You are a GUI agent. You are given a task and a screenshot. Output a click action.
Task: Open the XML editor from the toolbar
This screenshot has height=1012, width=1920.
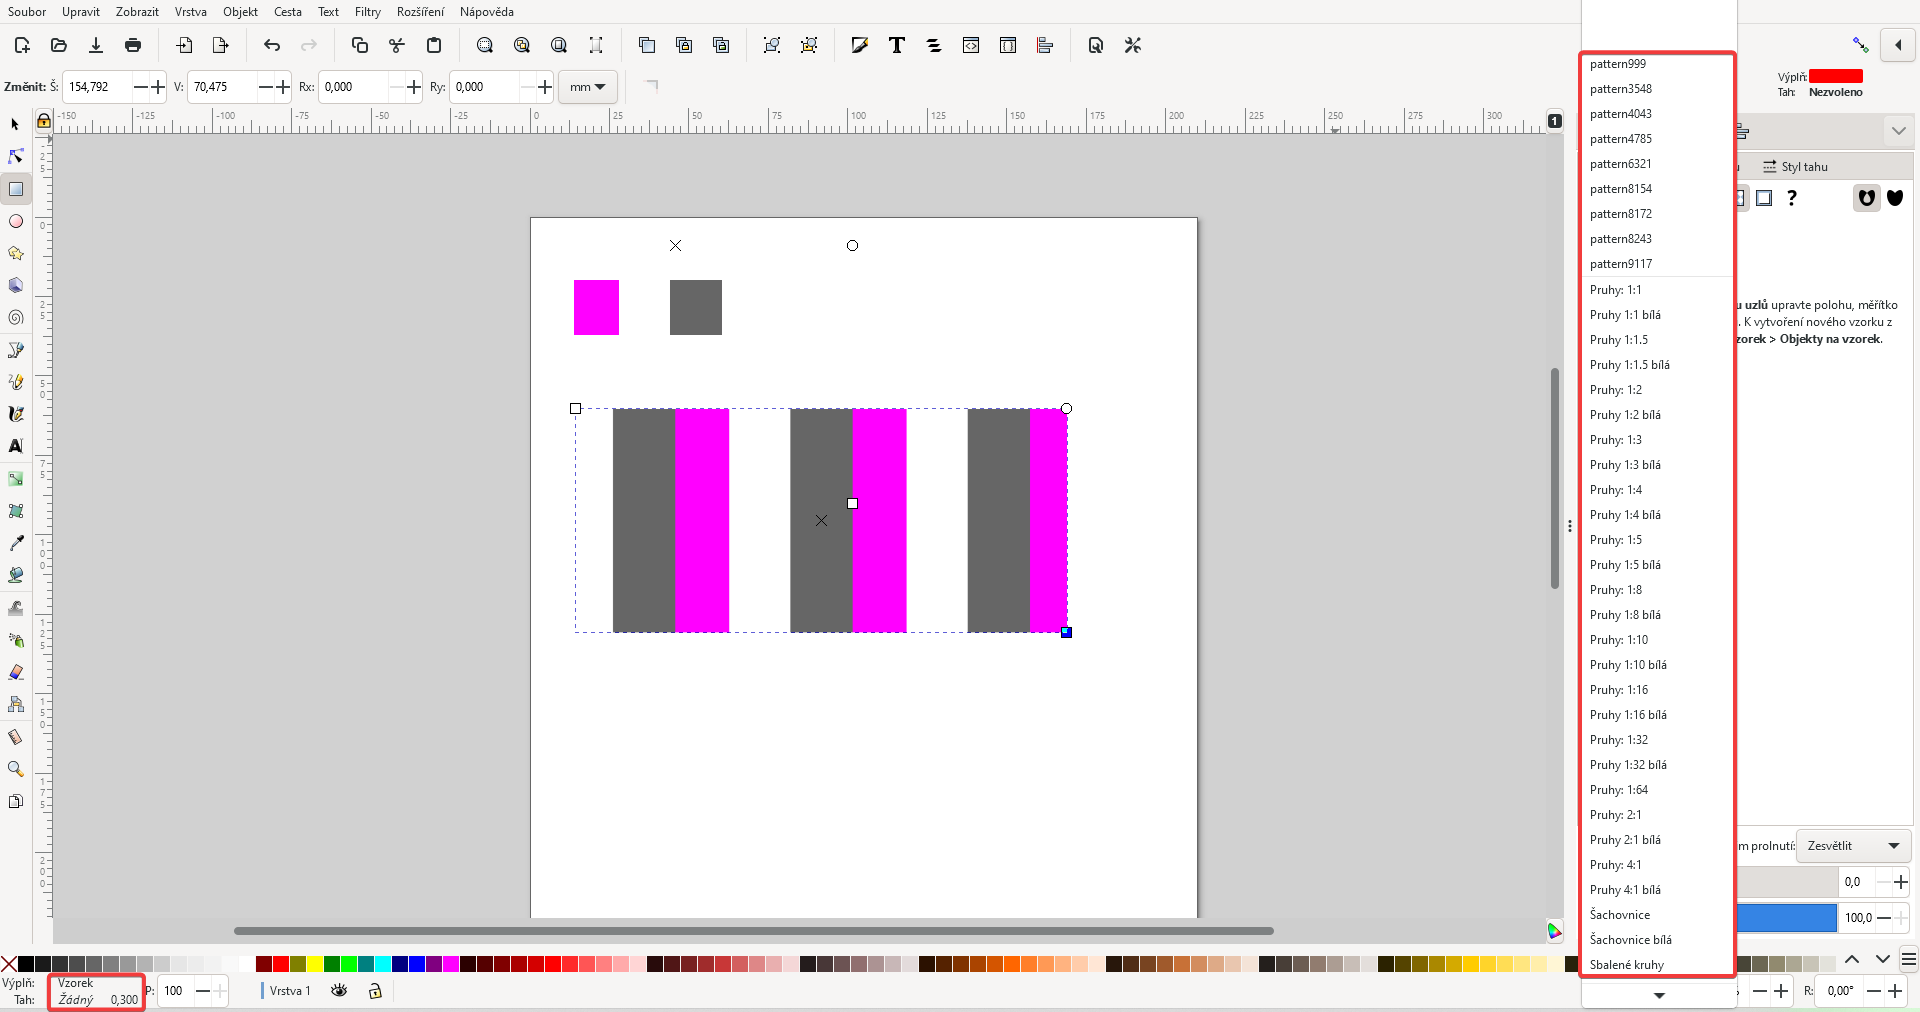pos(971,45)
